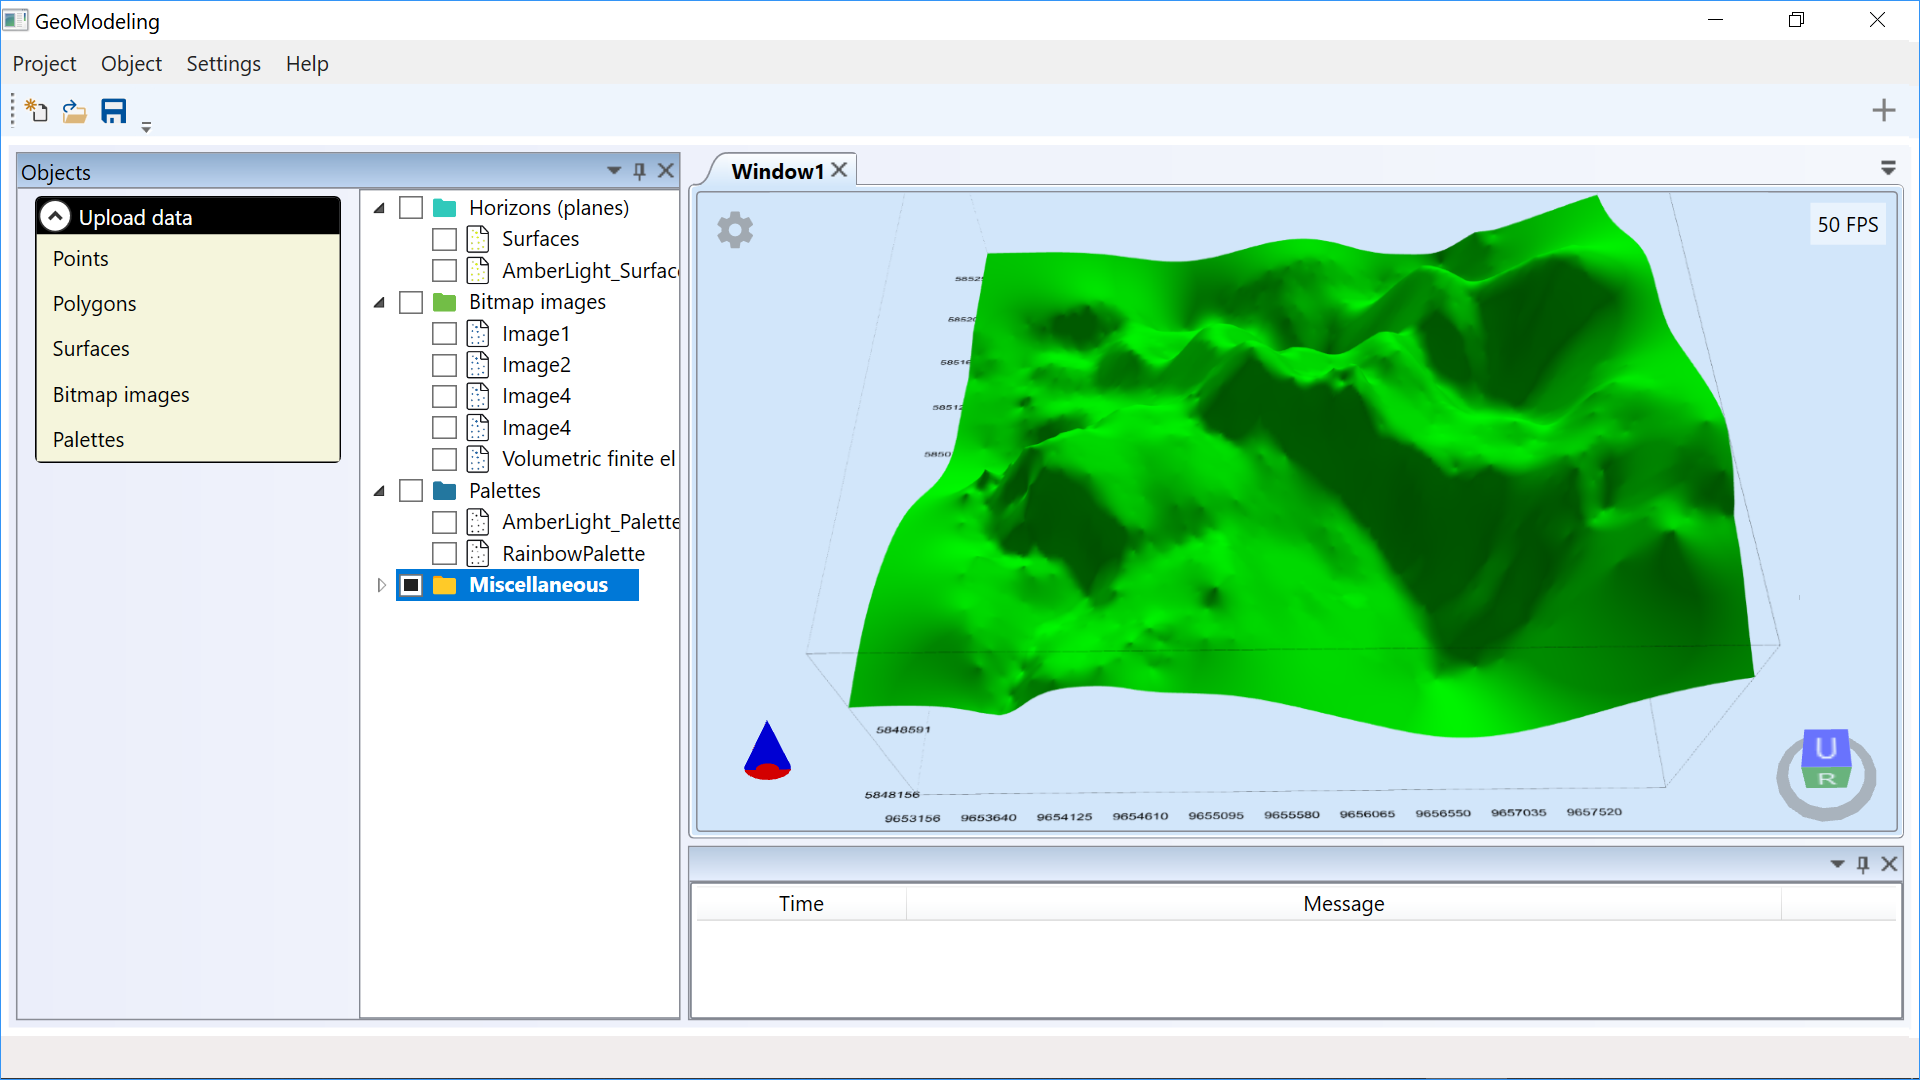Click the AmberLight_Palette file icon
Viewport: 1920px width, 1080px height.
[478, 522]
